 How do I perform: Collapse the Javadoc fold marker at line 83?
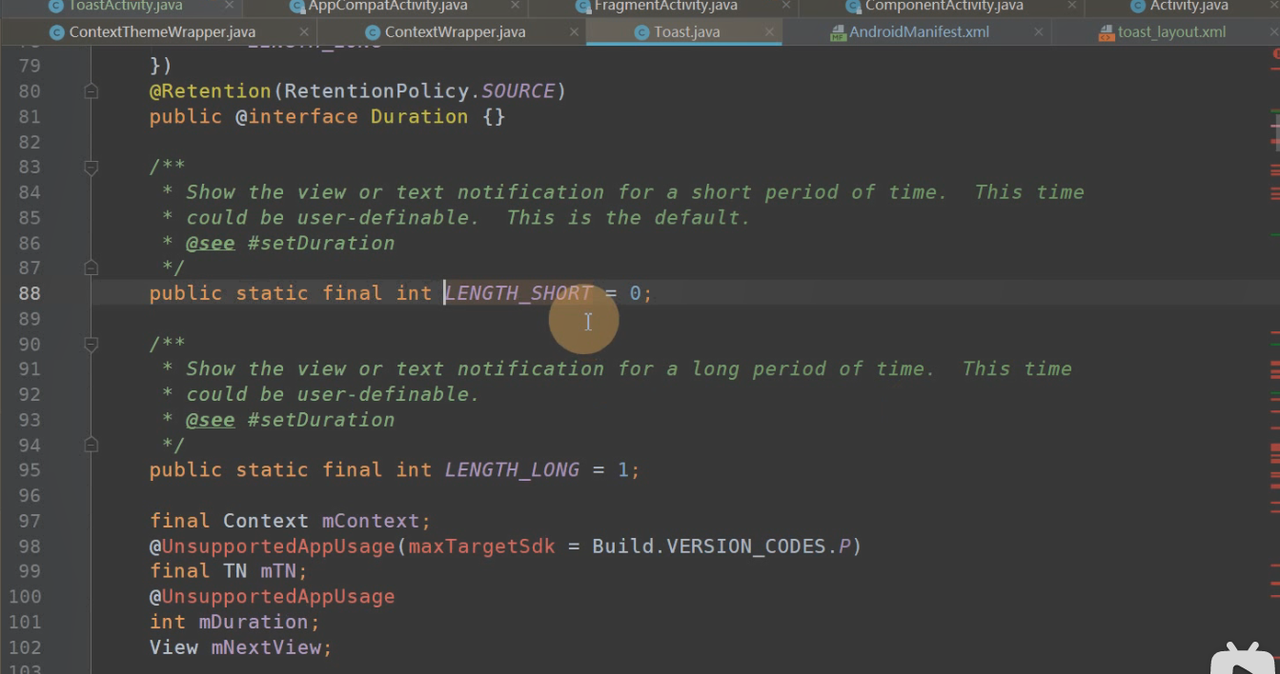tap(91, 167)
